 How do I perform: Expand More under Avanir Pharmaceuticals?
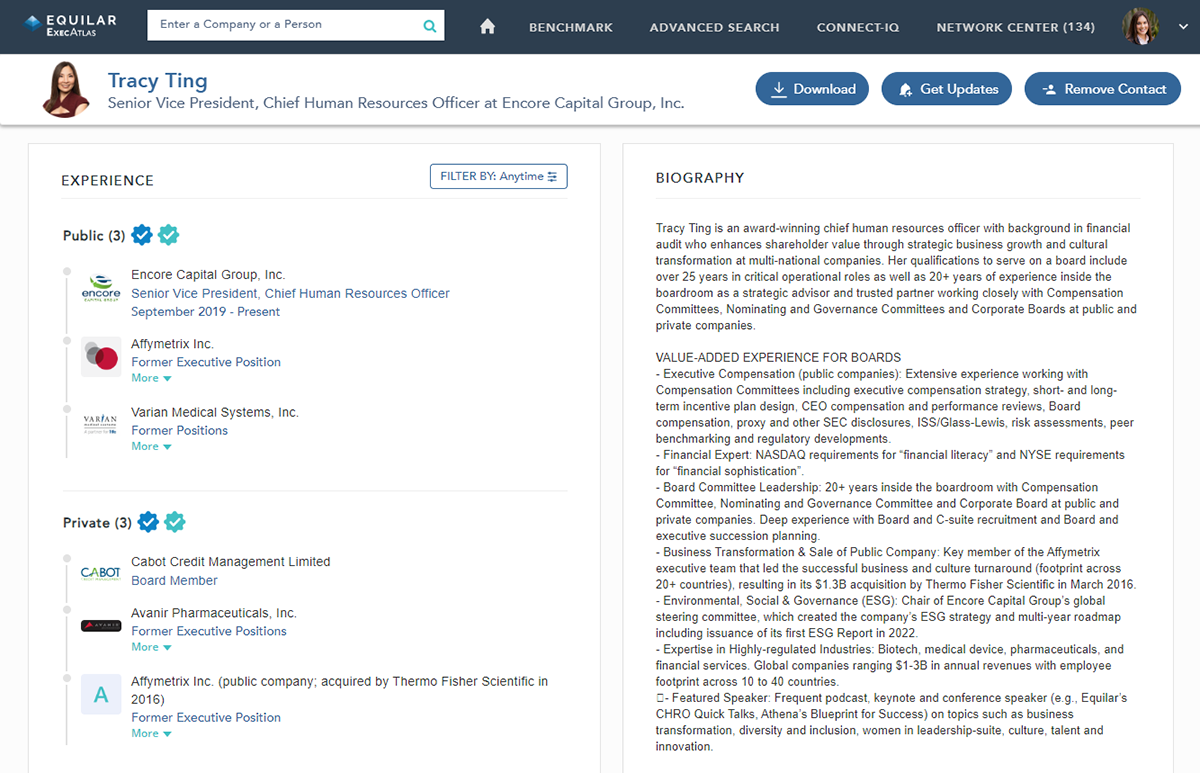(x=151, y=648)
